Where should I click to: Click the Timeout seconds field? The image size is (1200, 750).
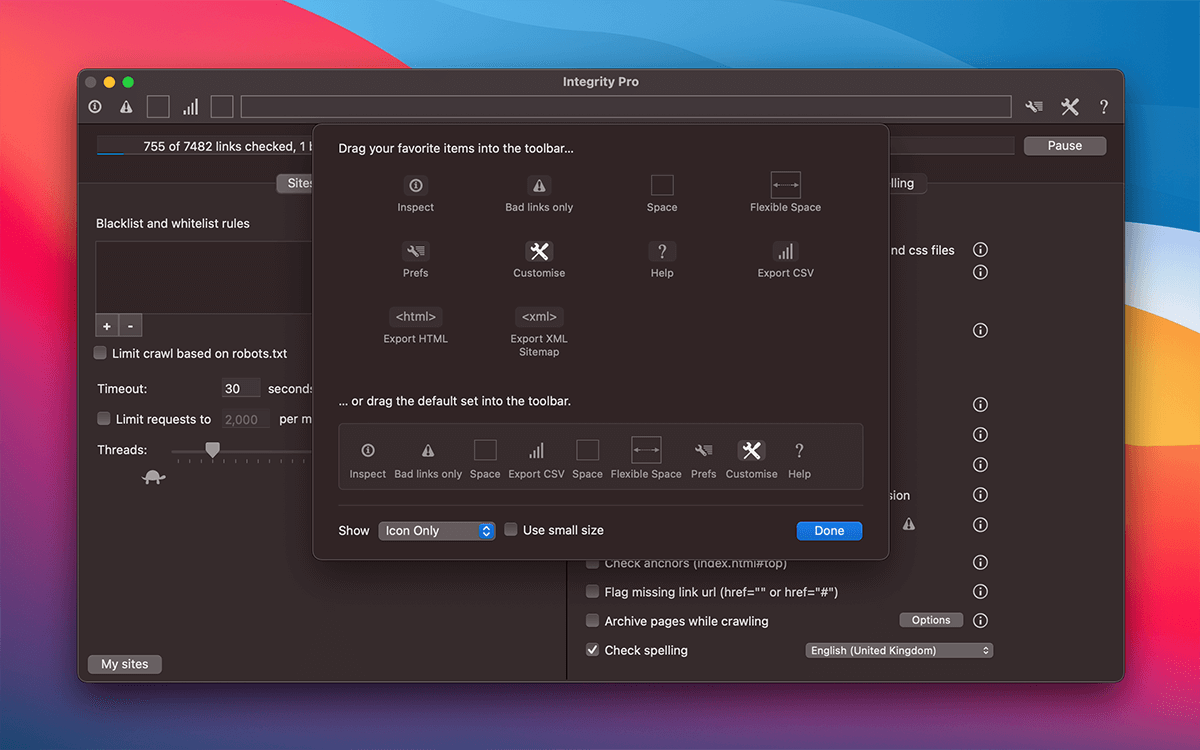click(x=241, y=389)
